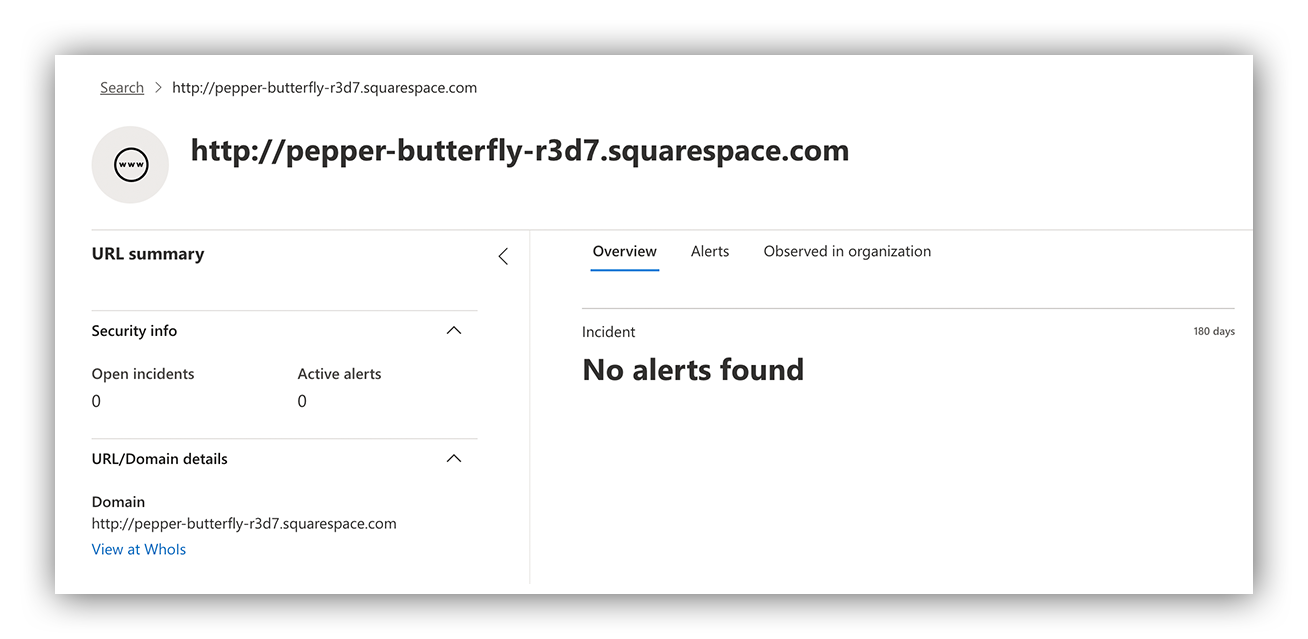1308x639 pixels.
Task: Open the Overview tab
Action: click(x=625, y=252)
